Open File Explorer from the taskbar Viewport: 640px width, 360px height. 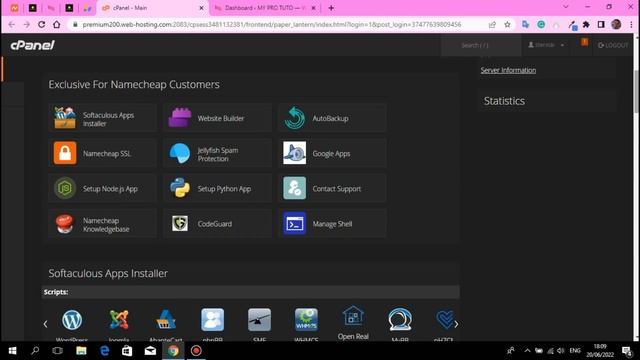81,351
